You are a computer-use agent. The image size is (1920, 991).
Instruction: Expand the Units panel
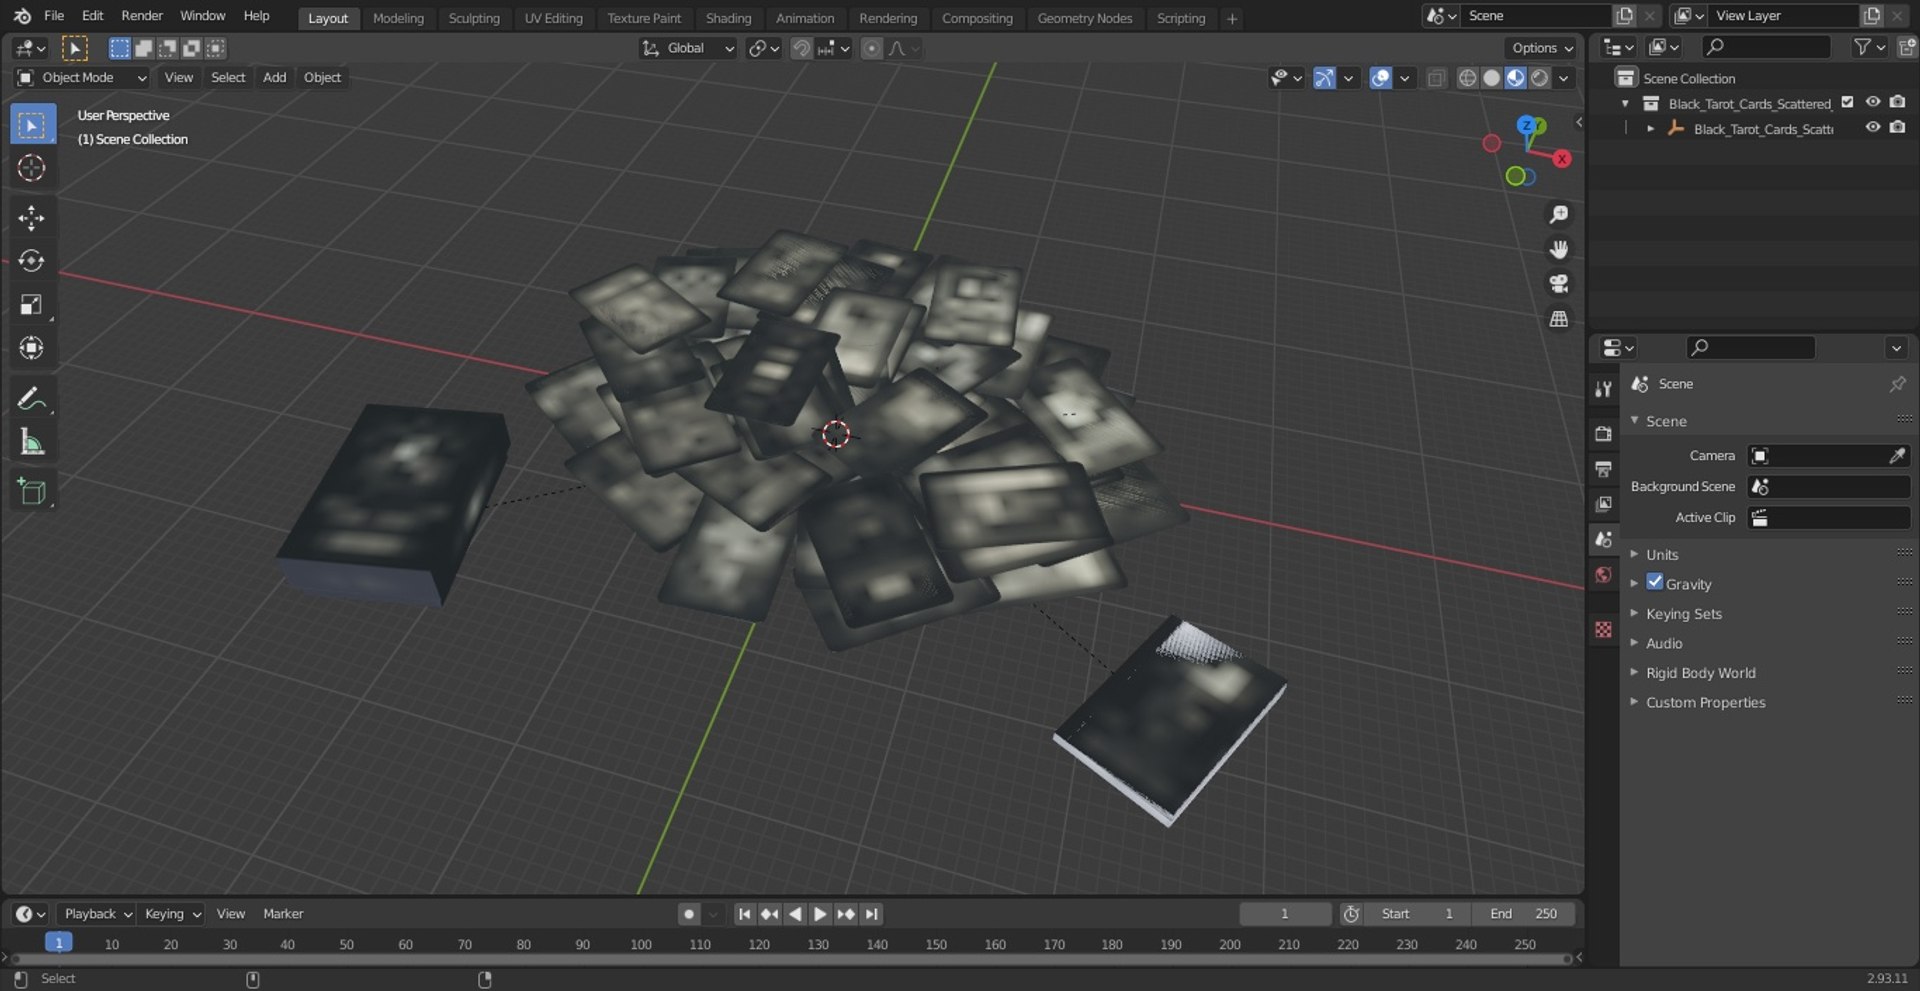(x=1662, y=555)
